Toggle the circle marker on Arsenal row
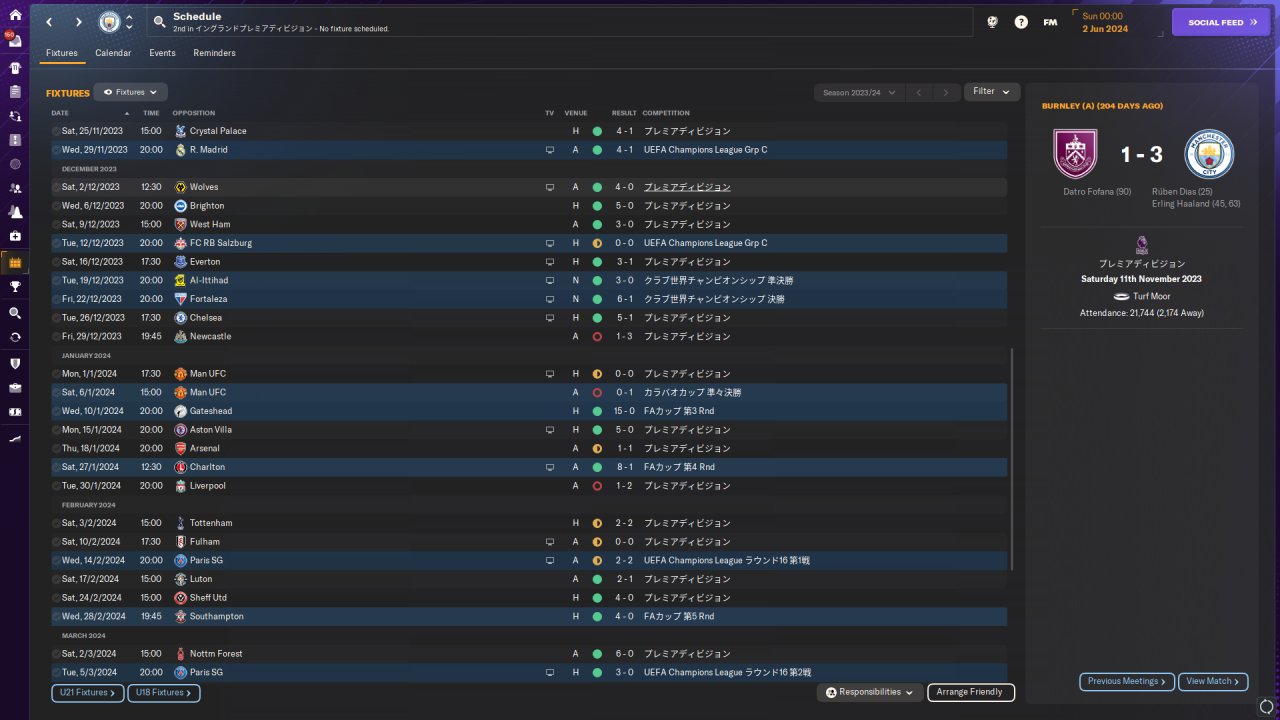The width and height of the screenshot is (1280, 720). (56, 449)
